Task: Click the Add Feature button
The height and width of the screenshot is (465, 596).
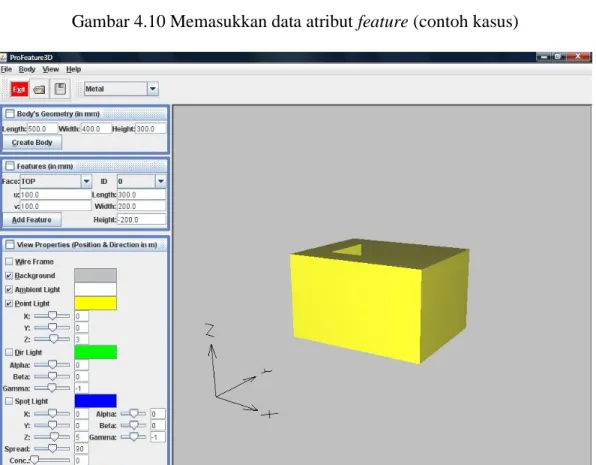Action: coord(32,220)
